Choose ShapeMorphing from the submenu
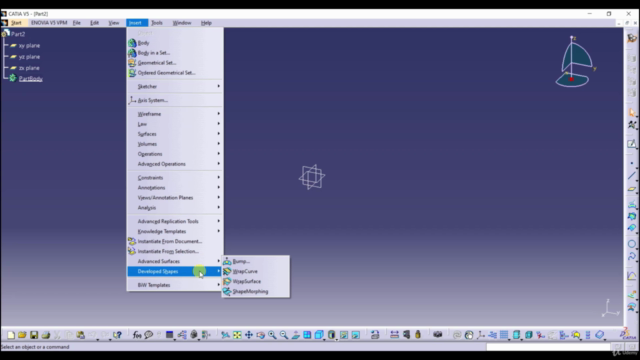This screenshot has width=640, height=360. pos(256,291)
